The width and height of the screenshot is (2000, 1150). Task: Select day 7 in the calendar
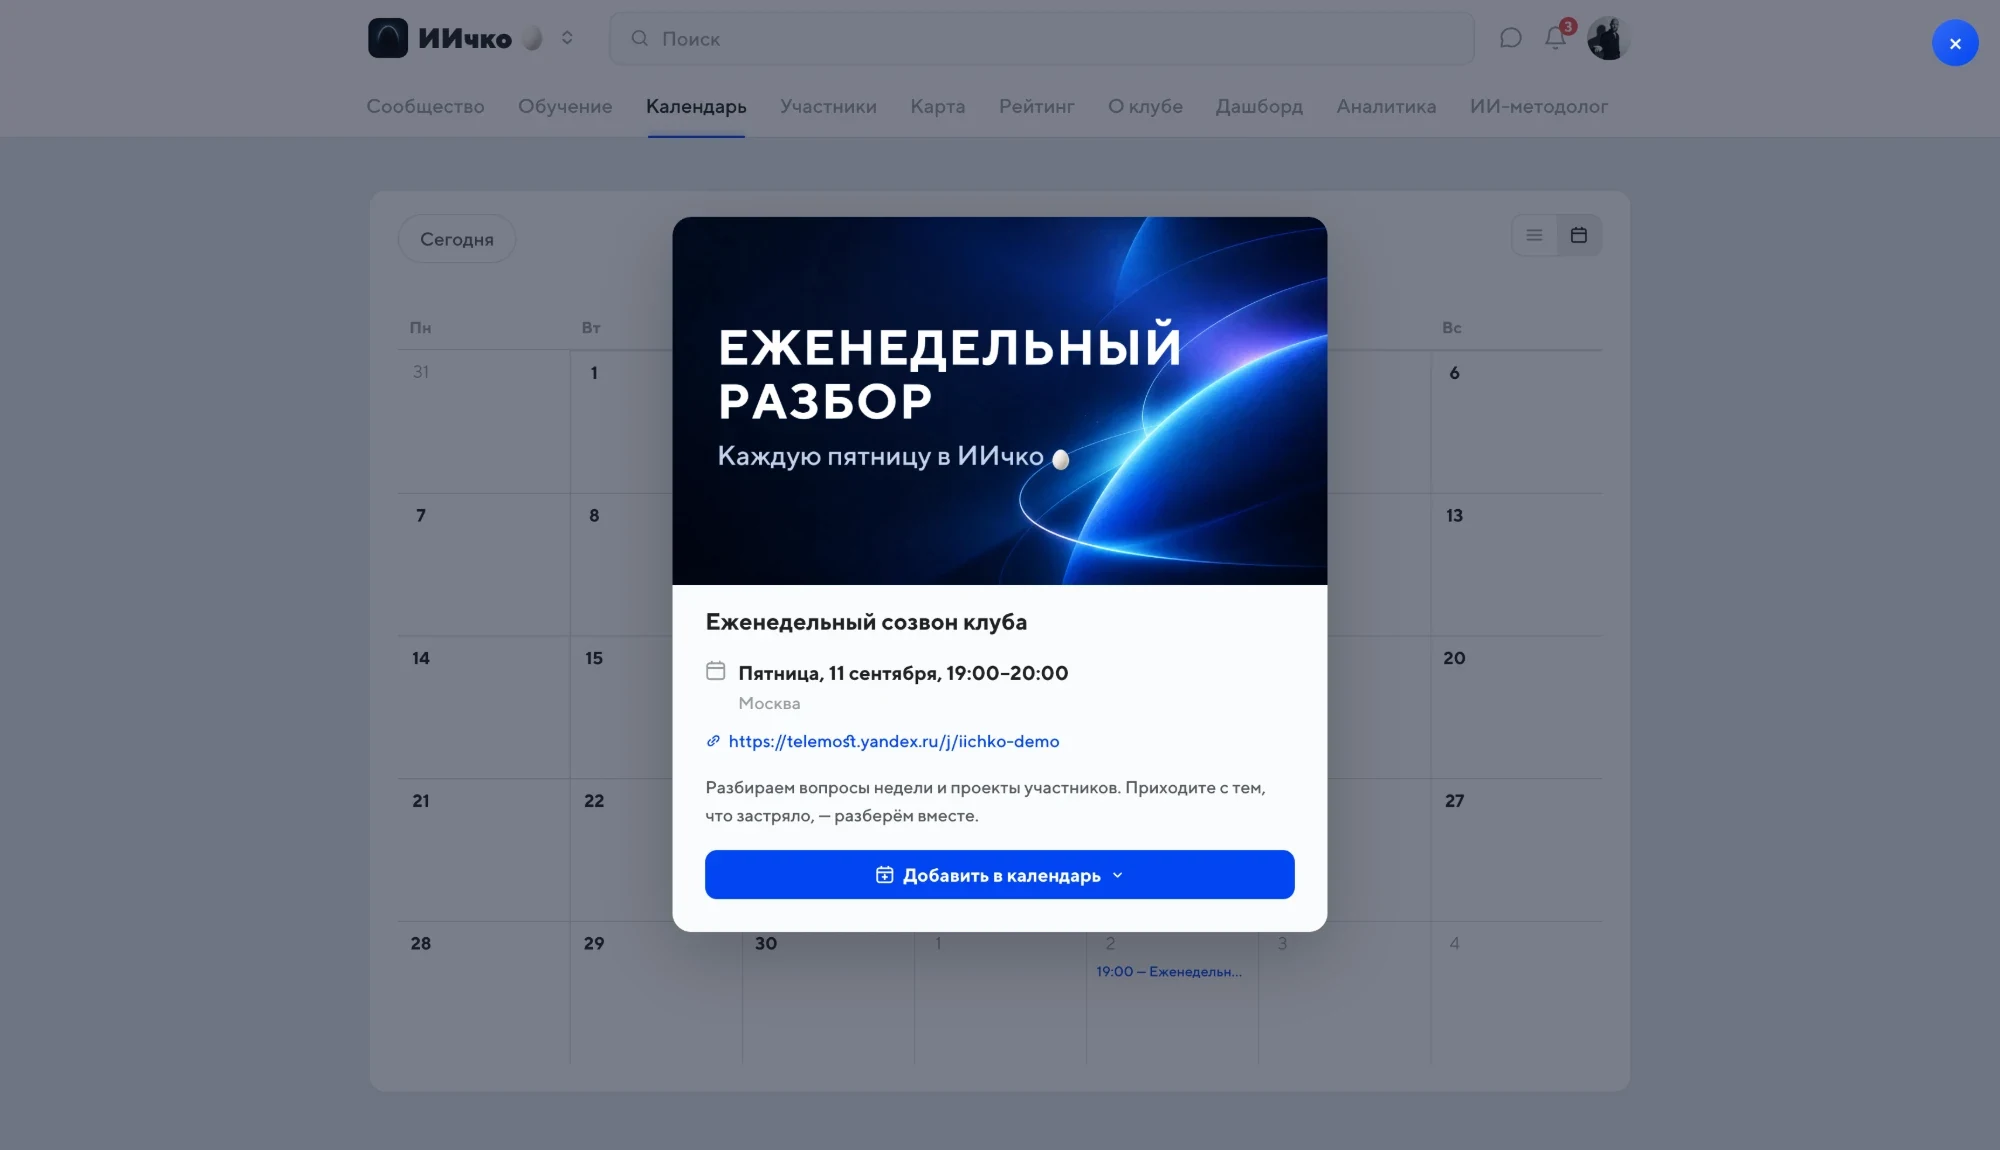[x=421, y=516]
